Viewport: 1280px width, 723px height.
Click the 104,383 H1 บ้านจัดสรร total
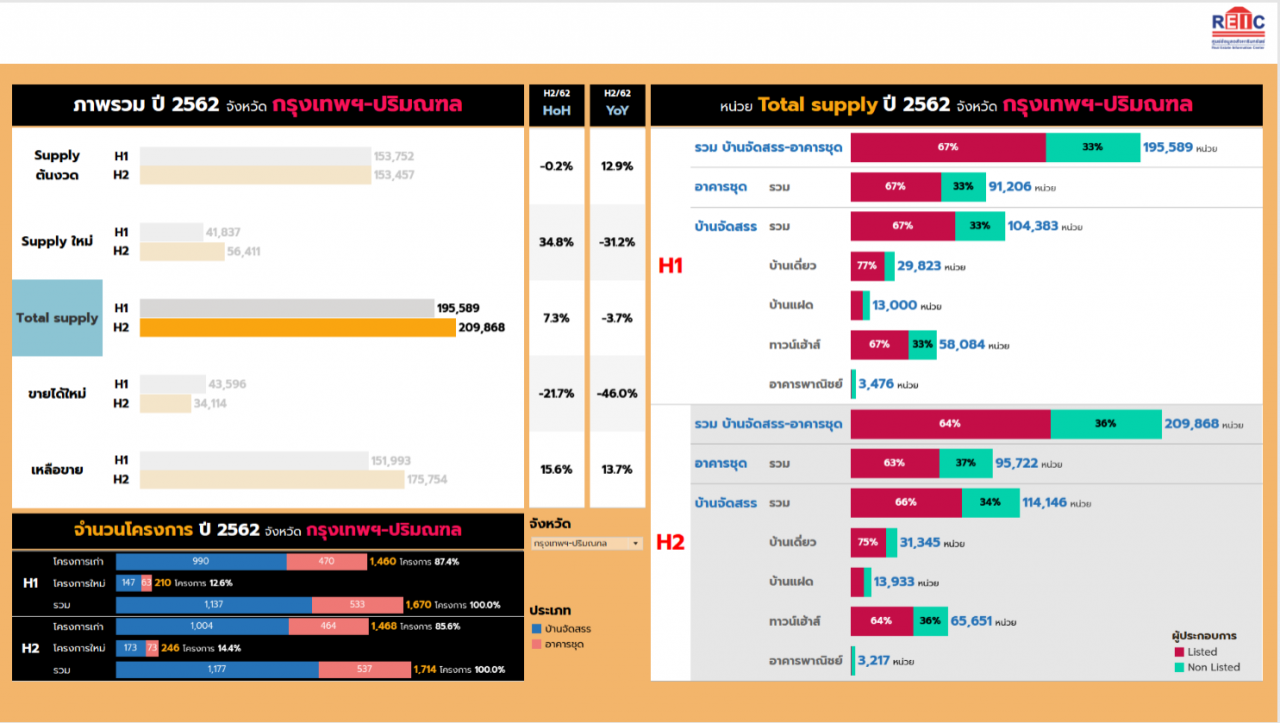1033,226
